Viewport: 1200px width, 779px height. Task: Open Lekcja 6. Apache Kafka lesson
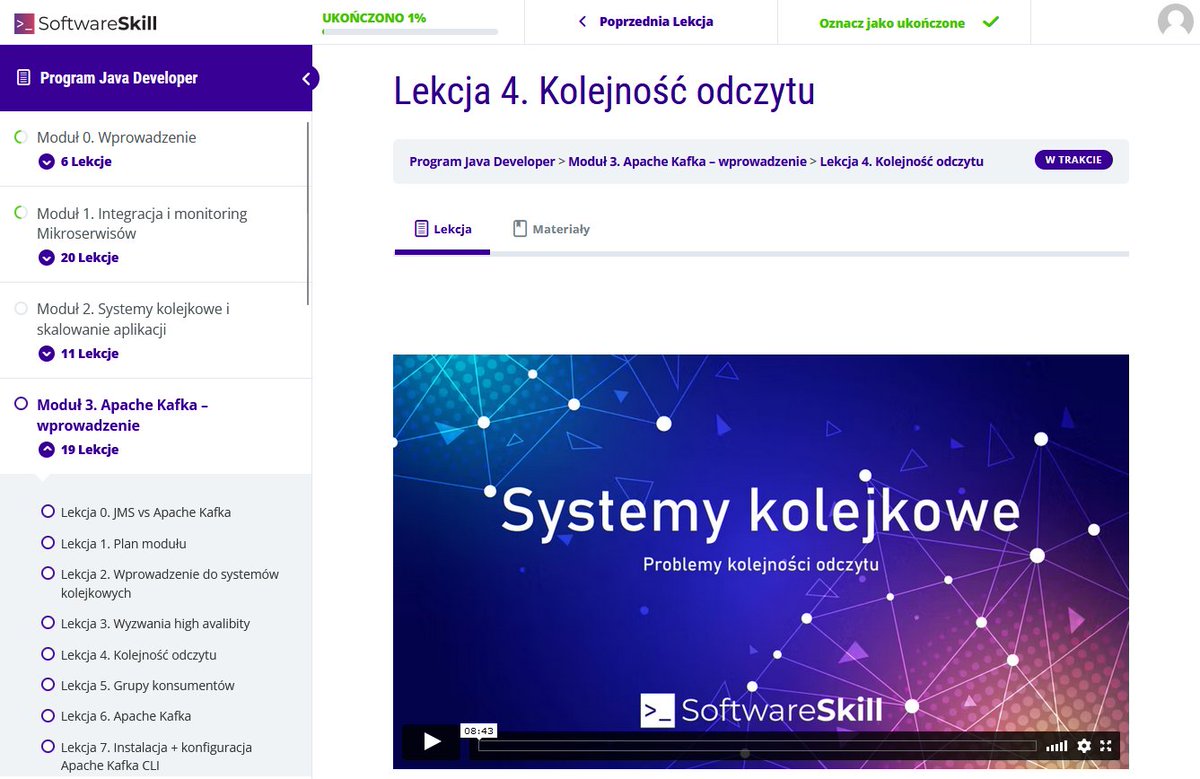pyautogui.click(x=126, y=716)
